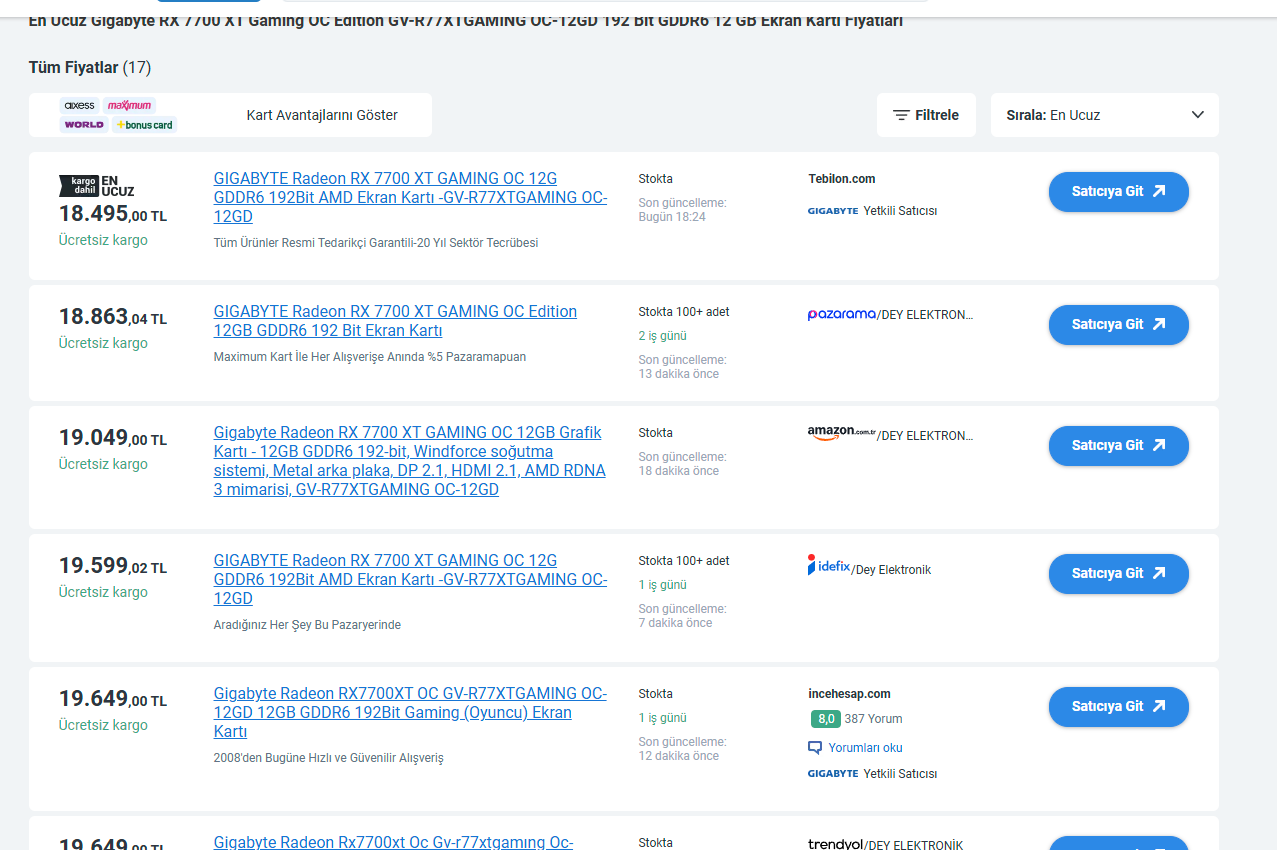Screen dimensions: 1277x850
Task: Click the axess card logo
Action: [x=79, y=105]
